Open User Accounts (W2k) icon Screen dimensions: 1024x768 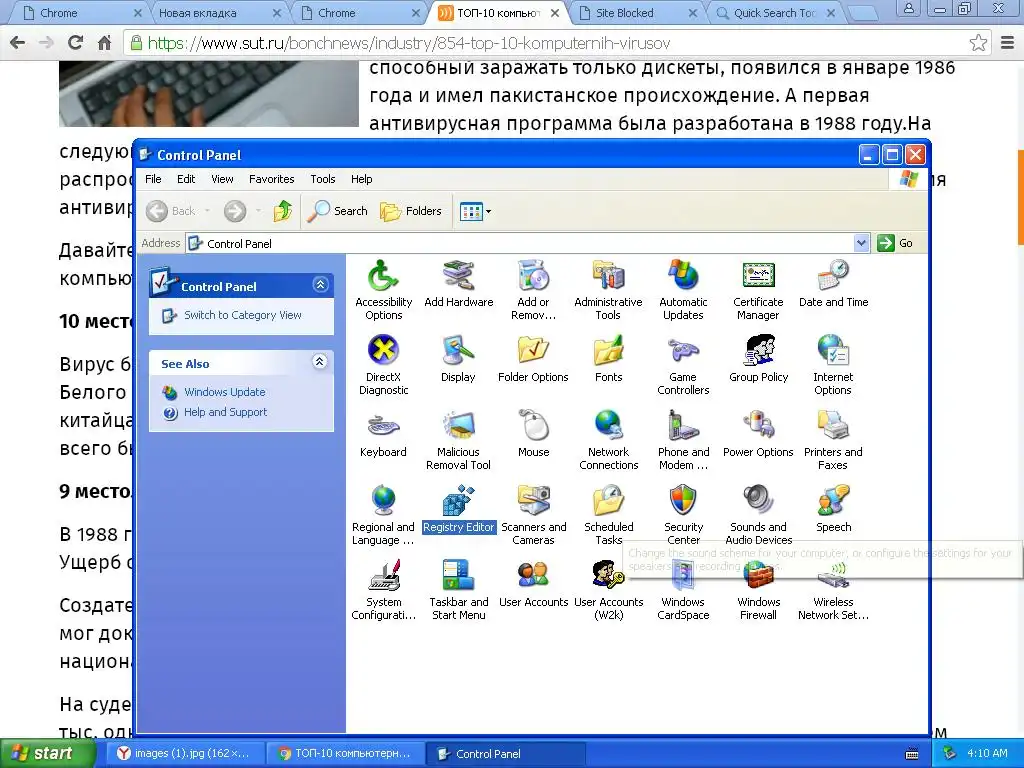608,576
